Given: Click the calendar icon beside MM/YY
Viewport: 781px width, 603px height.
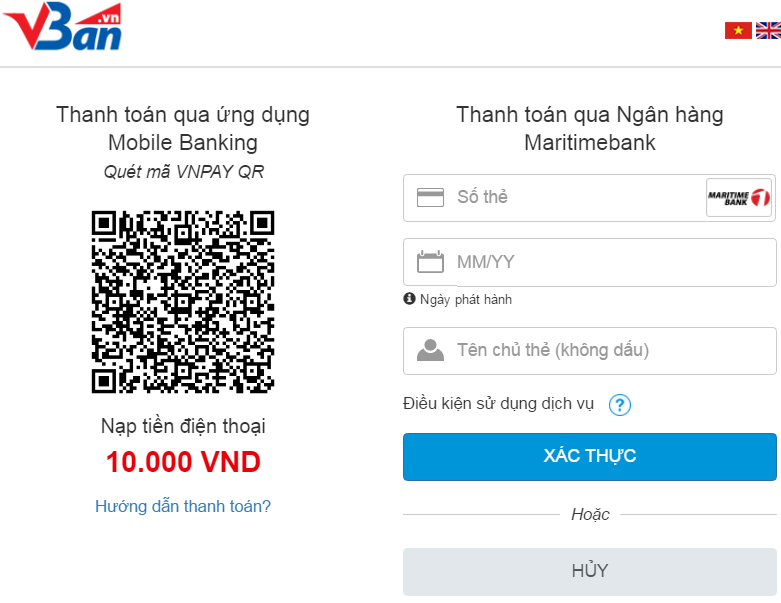Looking at the screenshot, I should [x=430, y=263].
